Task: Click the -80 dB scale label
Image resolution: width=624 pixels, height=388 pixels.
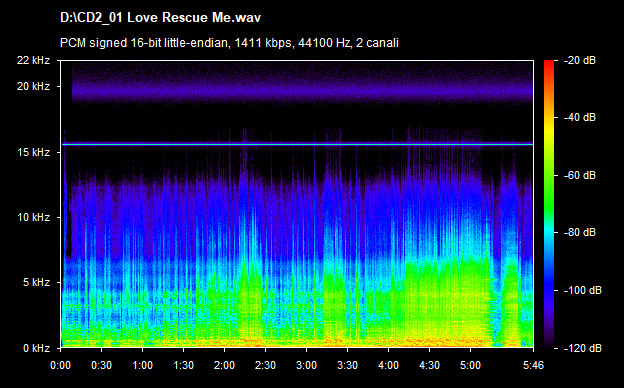Action: [x=580, y=232]
